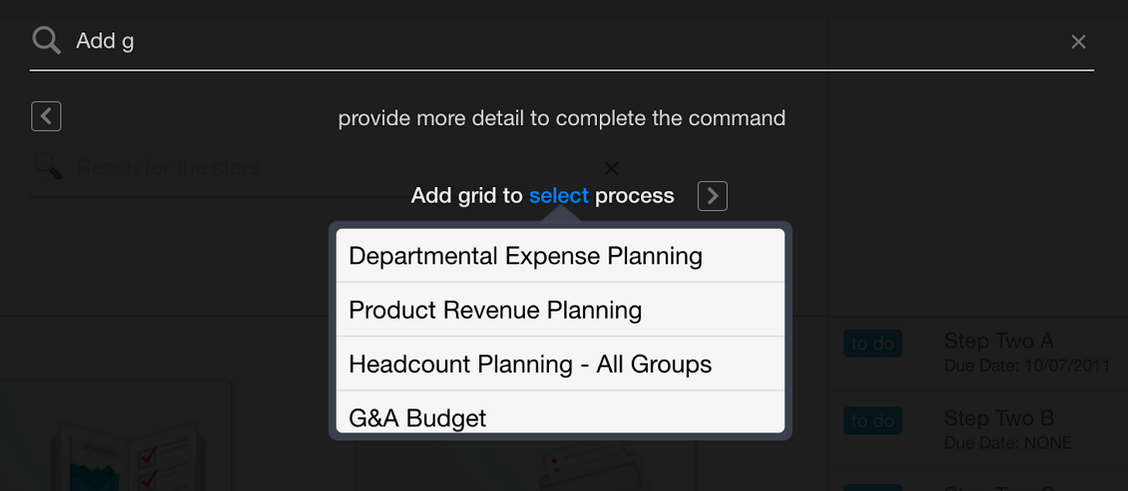Click the to do badge for Step Two A
Viewport: 1128px width, 491px height.
873,344
